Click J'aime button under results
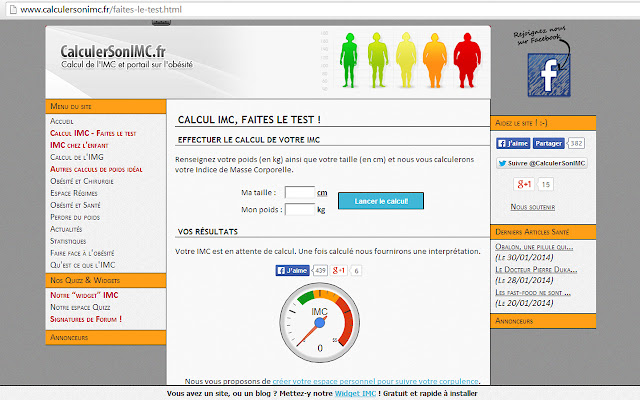 pyautogui.click(x=293, y=270)
